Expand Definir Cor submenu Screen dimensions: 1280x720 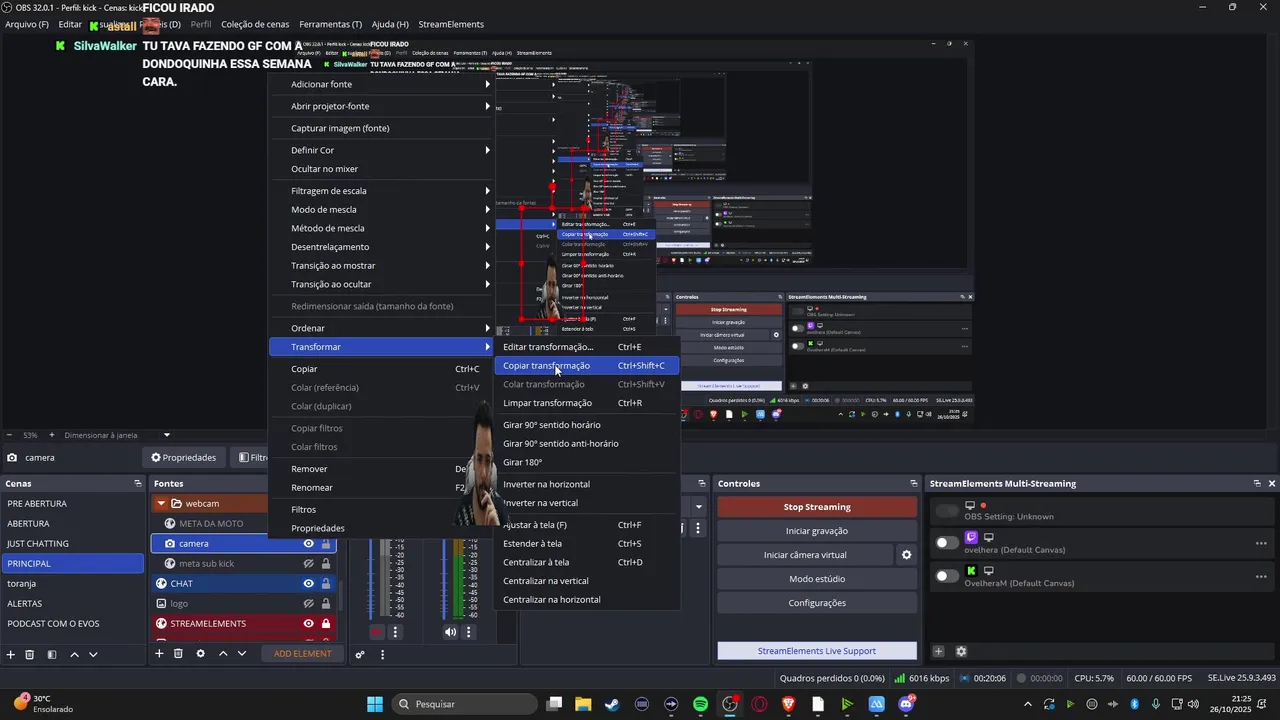(x=381, y=150)
